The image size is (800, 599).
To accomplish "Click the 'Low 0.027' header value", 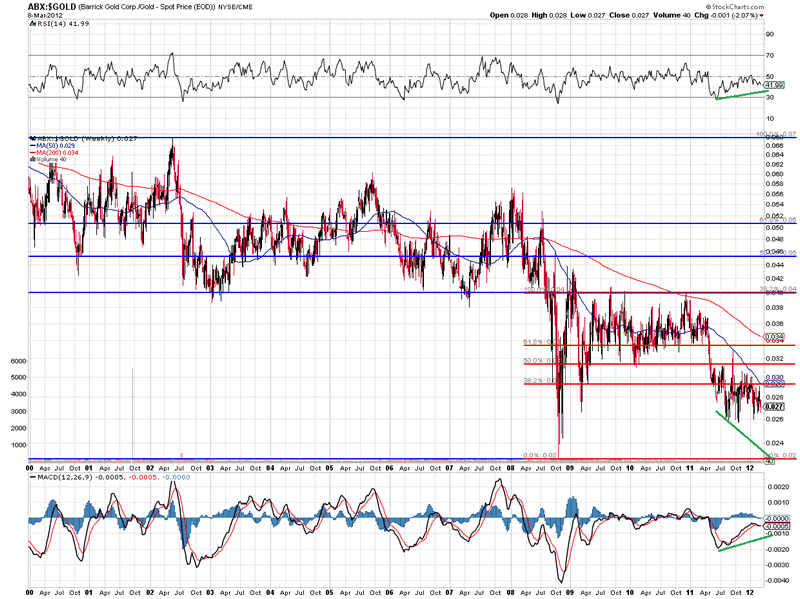I will [588, 15].
